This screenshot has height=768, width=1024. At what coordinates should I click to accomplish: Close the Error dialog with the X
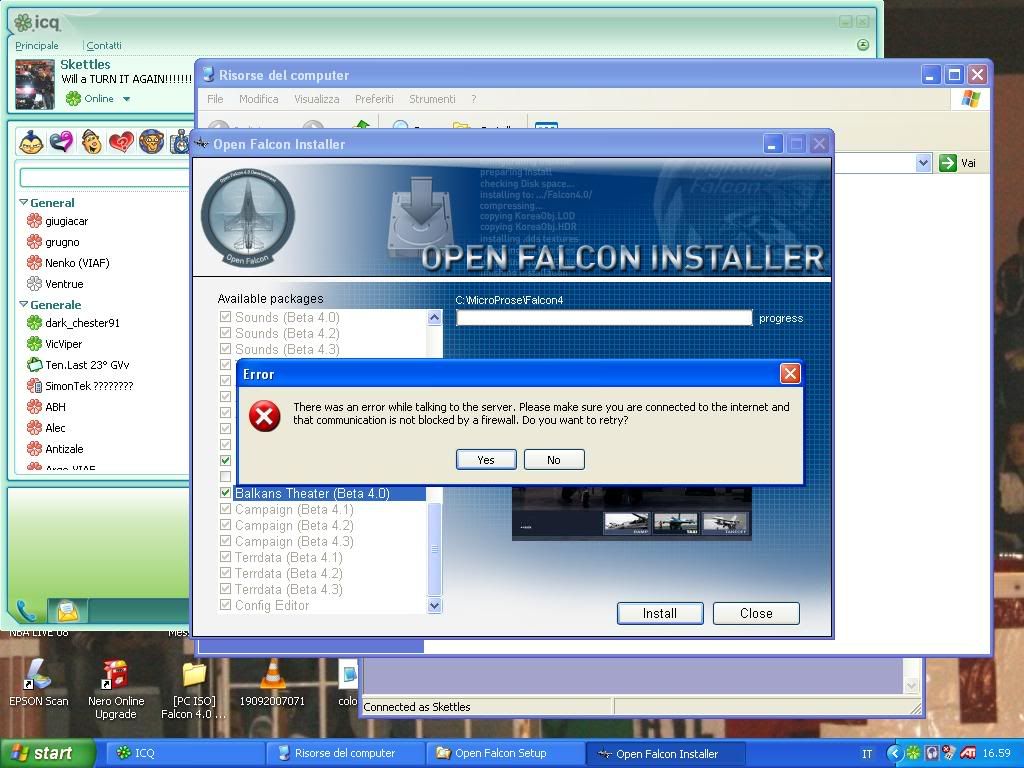point(790,374)
